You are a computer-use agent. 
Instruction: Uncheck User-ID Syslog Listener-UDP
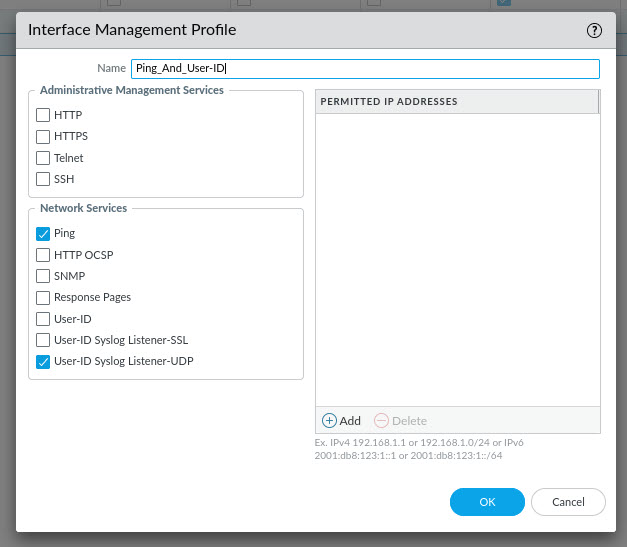[x=43, y=362]
